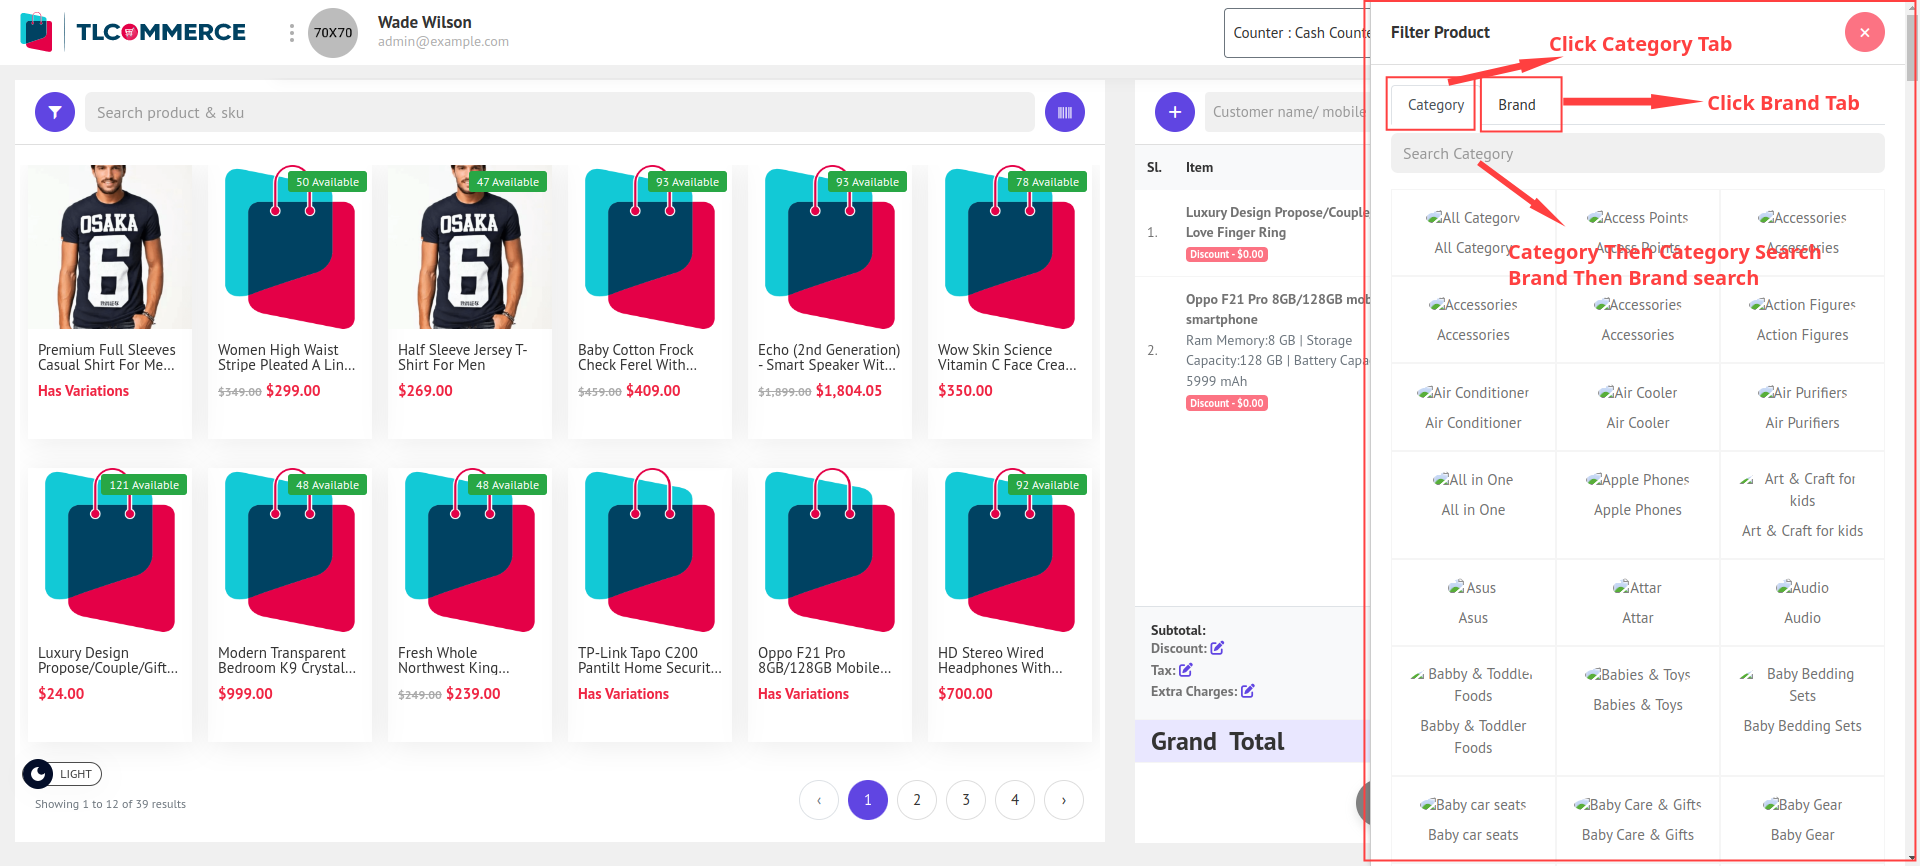Click the purple filter funnel icon
1920x866 pixels.
(x=55, y=112)
